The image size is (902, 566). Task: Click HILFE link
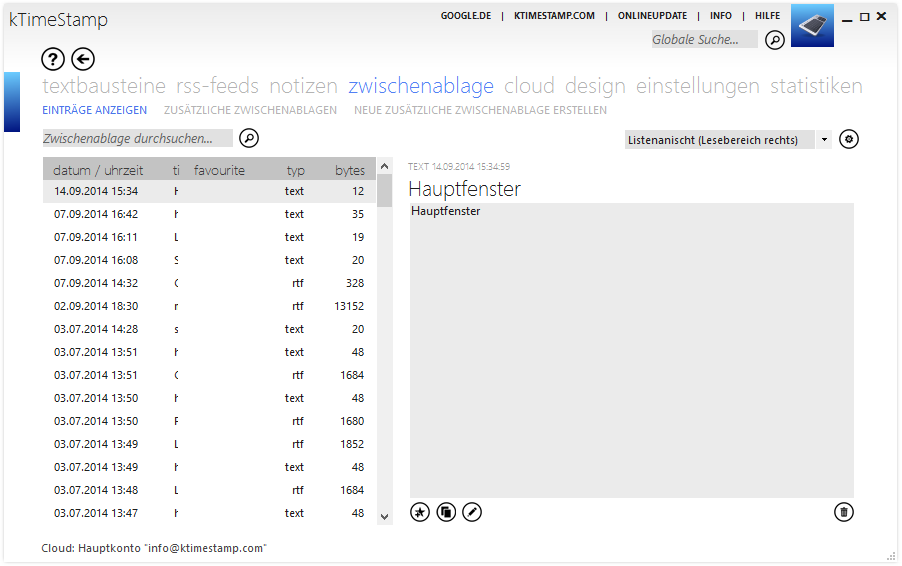(767, 16)
